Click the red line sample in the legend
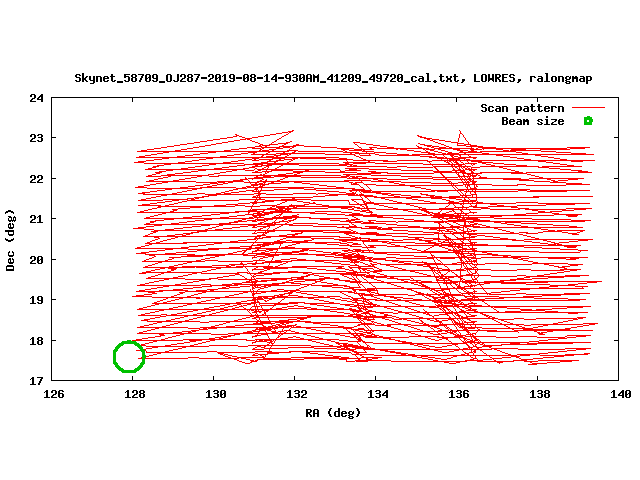The height and width of the screenshot is (480, 640). [x=588, y=108]
